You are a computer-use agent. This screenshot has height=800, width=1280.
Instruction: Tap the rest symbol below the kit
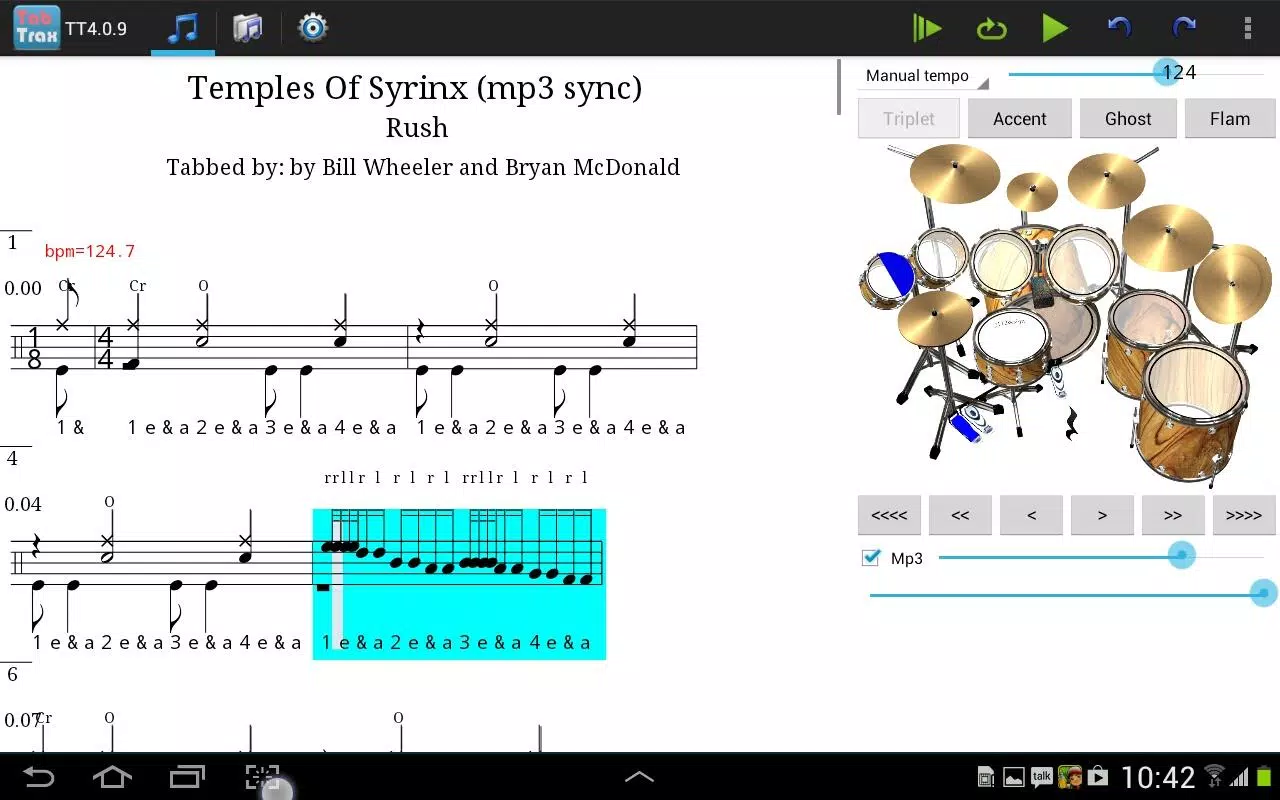[x=1072, y=424]
